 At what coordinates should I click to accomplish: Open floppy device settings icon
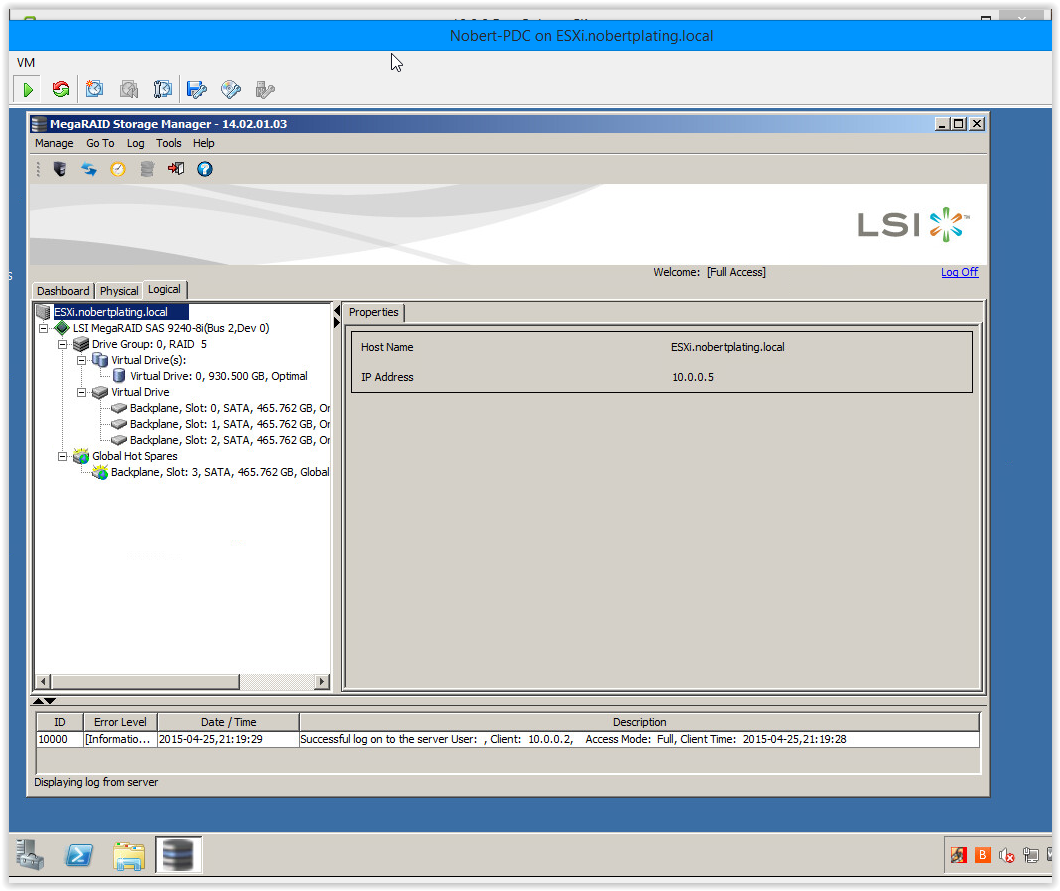tap(197, 89)
